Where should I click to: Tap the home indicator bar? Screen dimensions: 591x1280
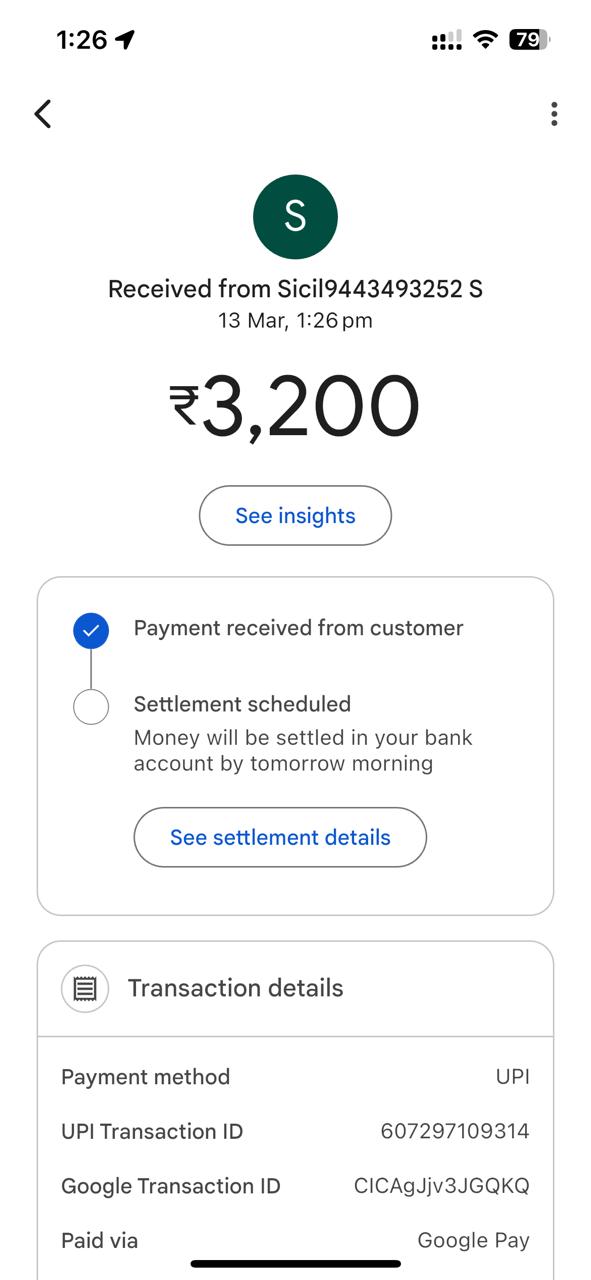coord(295,1264)
